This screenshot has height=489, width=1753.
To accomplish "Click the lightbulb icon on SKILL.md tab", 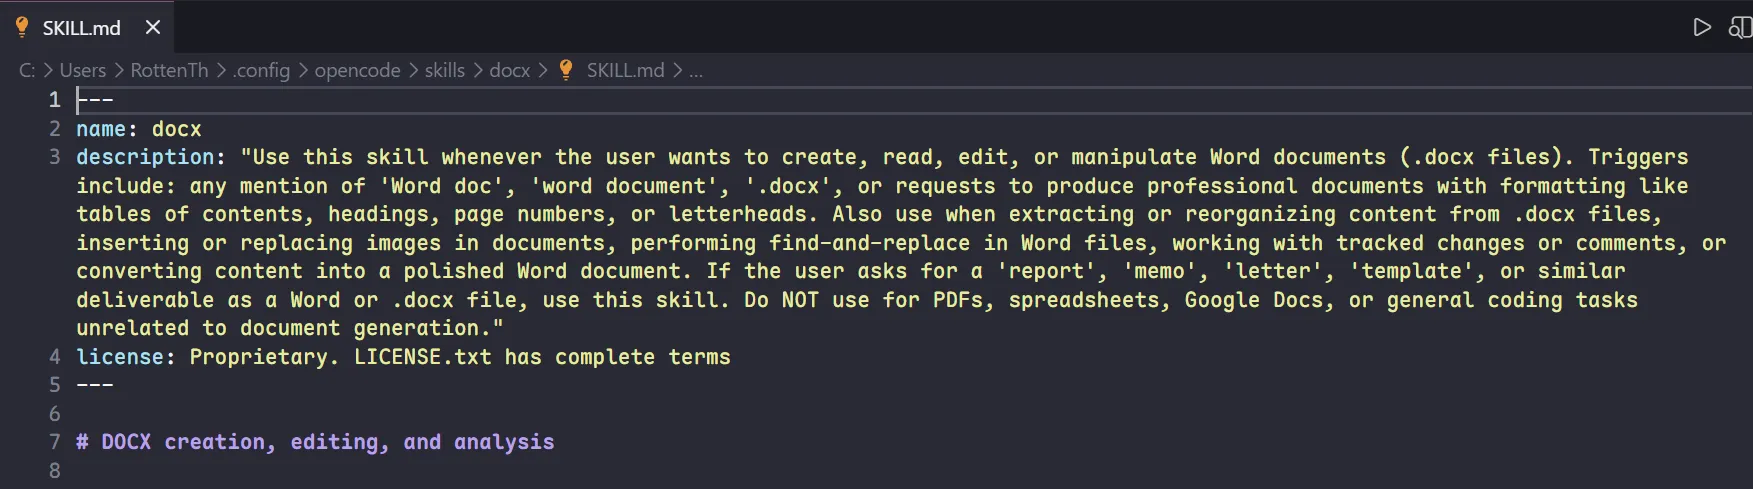I will (22, 27).
